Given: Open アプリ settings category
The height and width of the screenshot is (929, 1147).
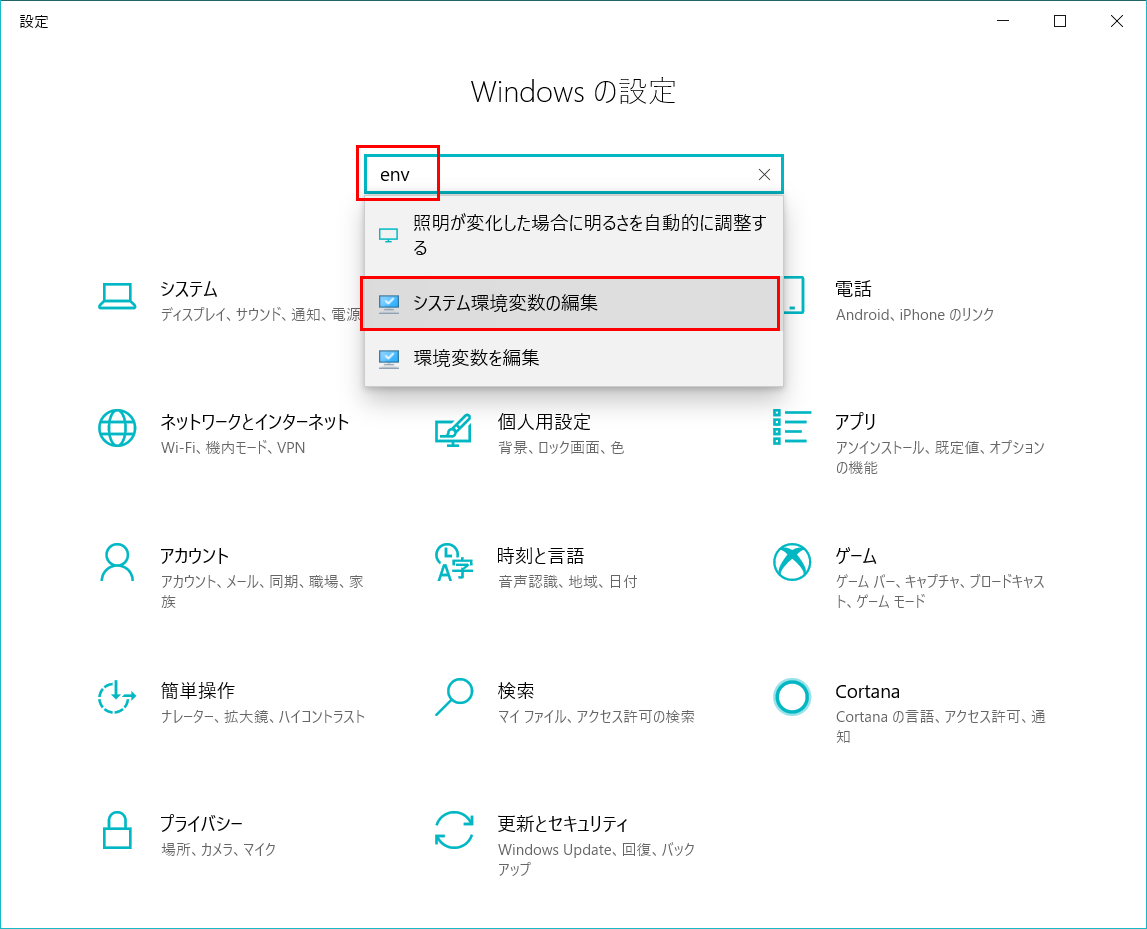Looking at the screenshot, I should (x=855, y=422).
